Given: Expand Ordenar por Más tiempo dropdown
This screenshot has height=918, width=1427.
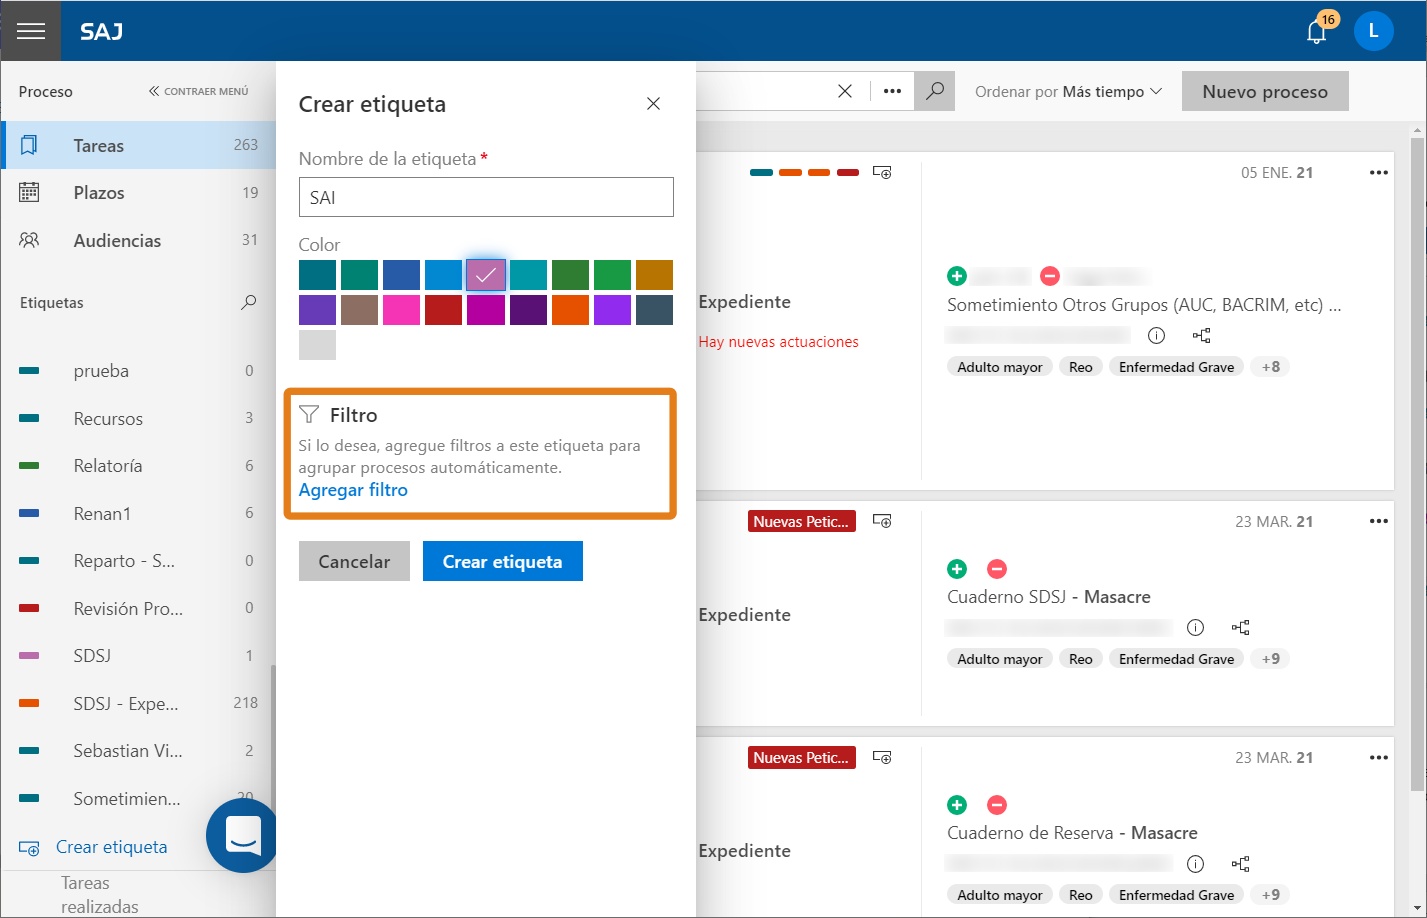Looking at the screenshot, I should [x=1068, y=91].
